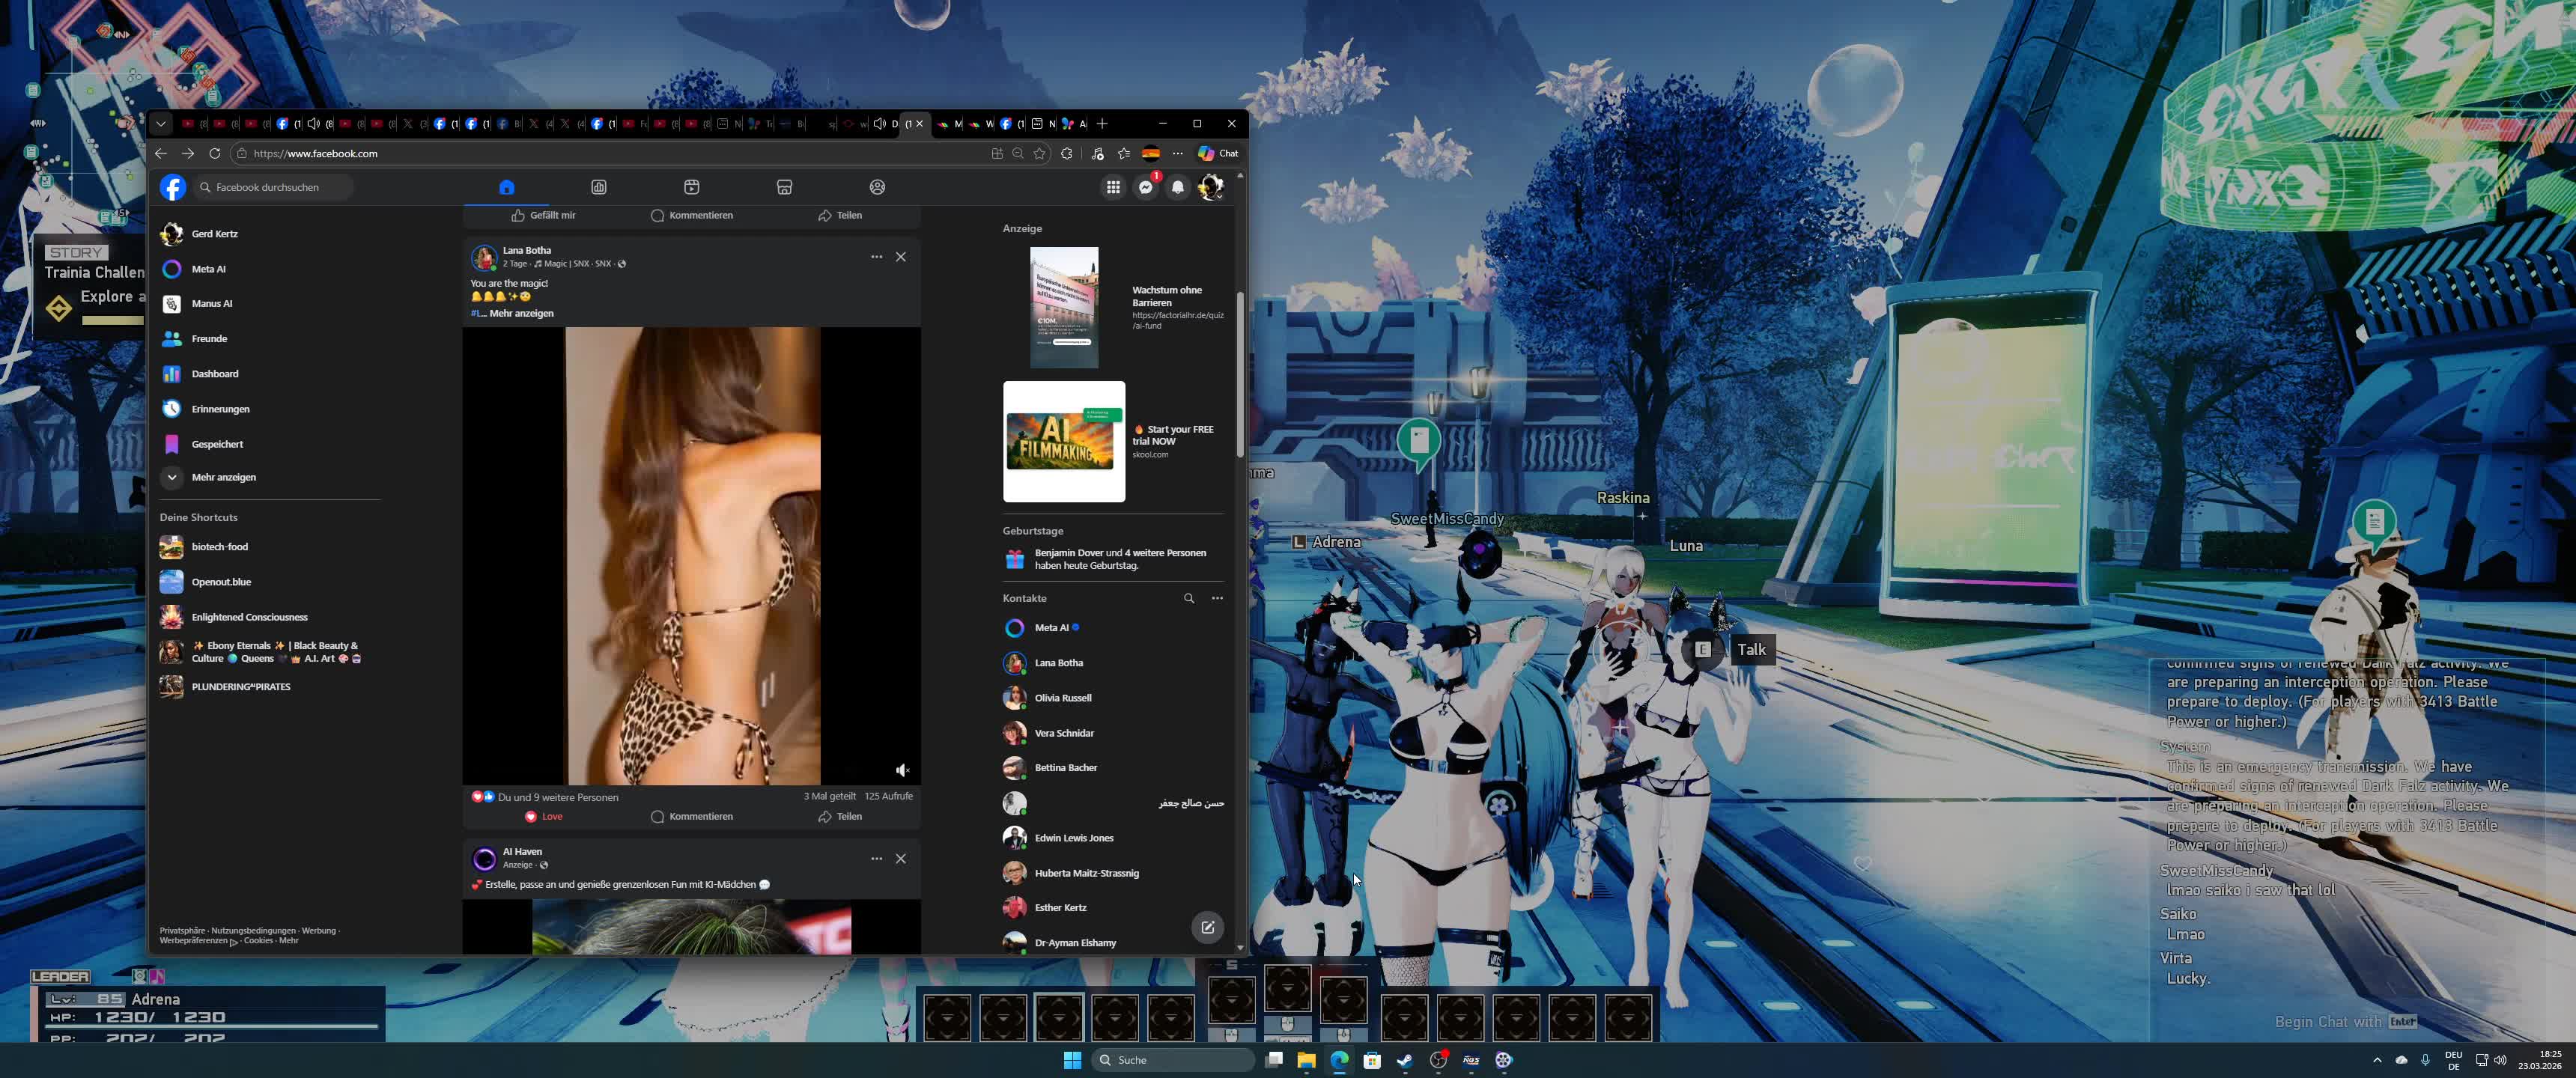This screenshot has width=2576, height=1078.
Task: Open options menu on Lana Botha post
Action: tap(876, 257)
